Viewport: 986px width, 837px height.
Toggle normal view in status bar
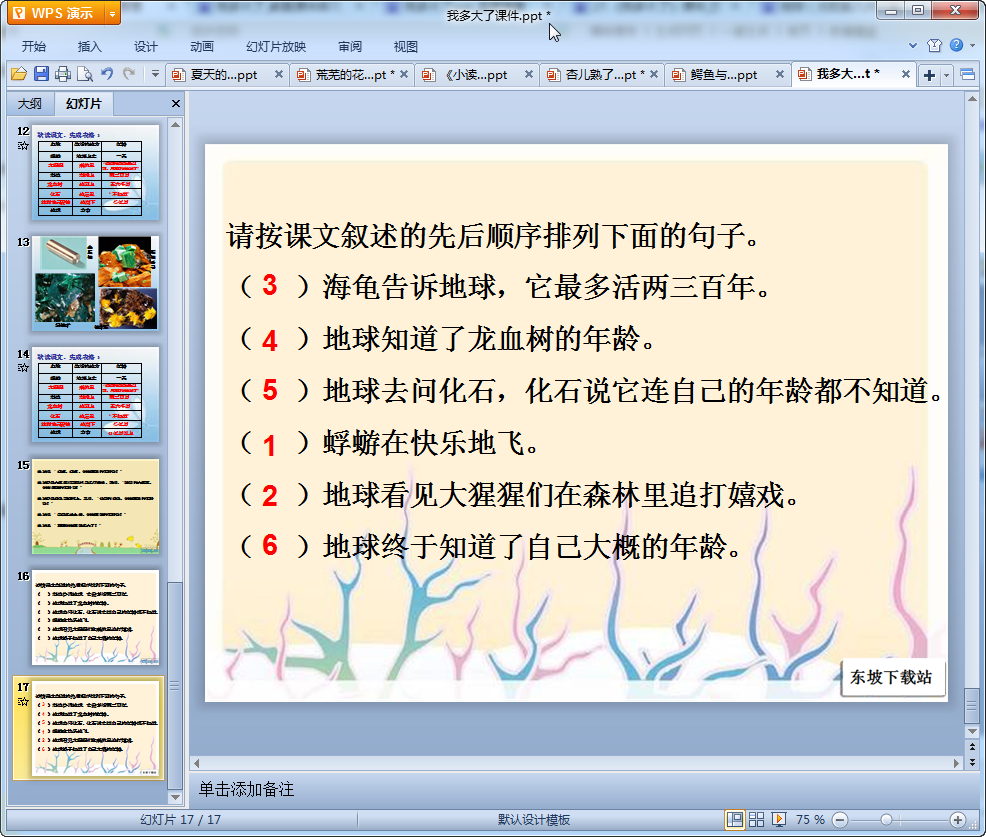tap(735, 819)
